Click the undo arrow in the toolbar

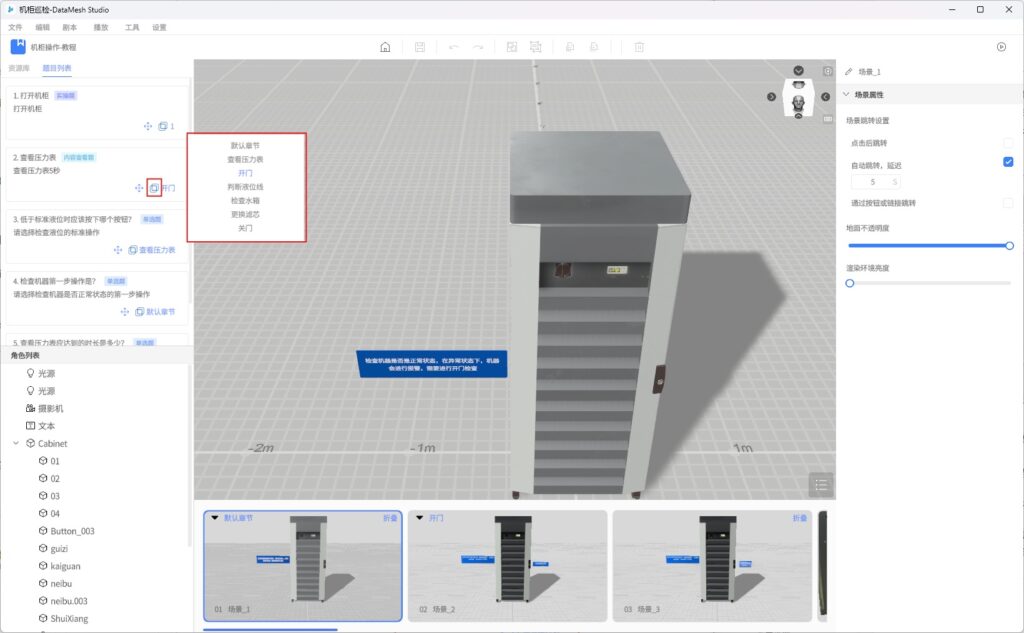coord(454,47)
